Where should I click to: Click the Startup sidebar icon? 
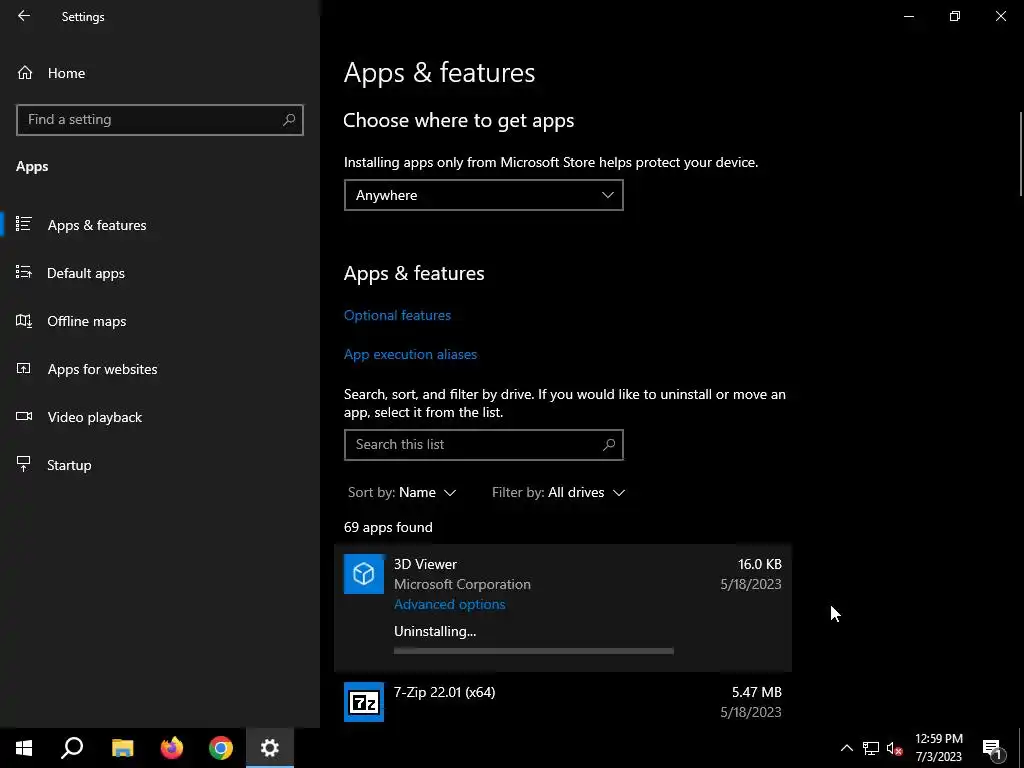[x=24, y=464]
